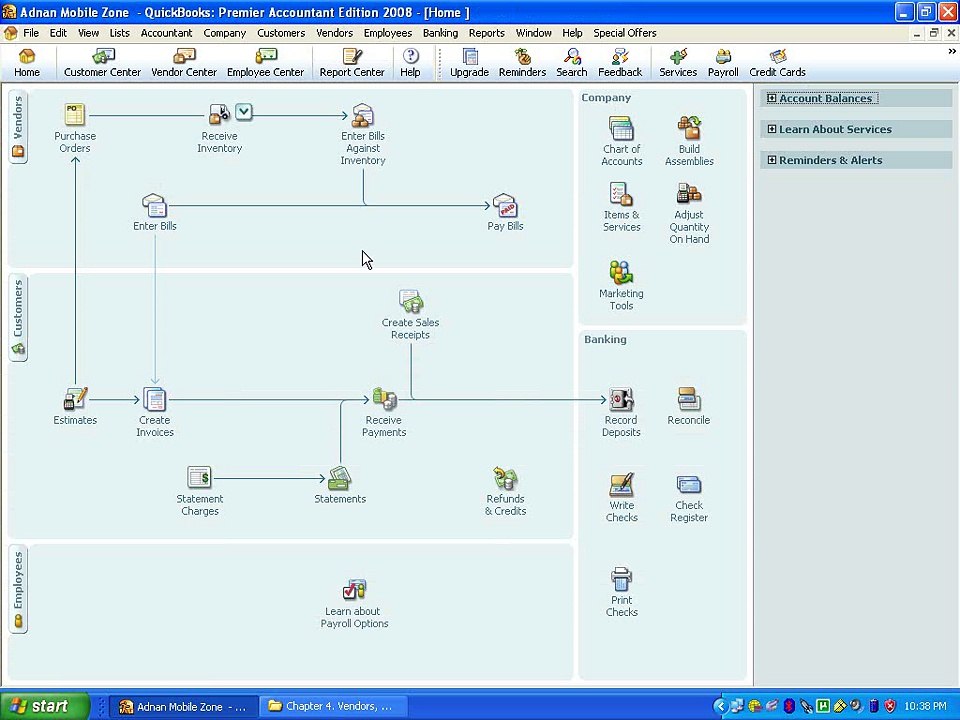Expand Learn About Services section

771,129
